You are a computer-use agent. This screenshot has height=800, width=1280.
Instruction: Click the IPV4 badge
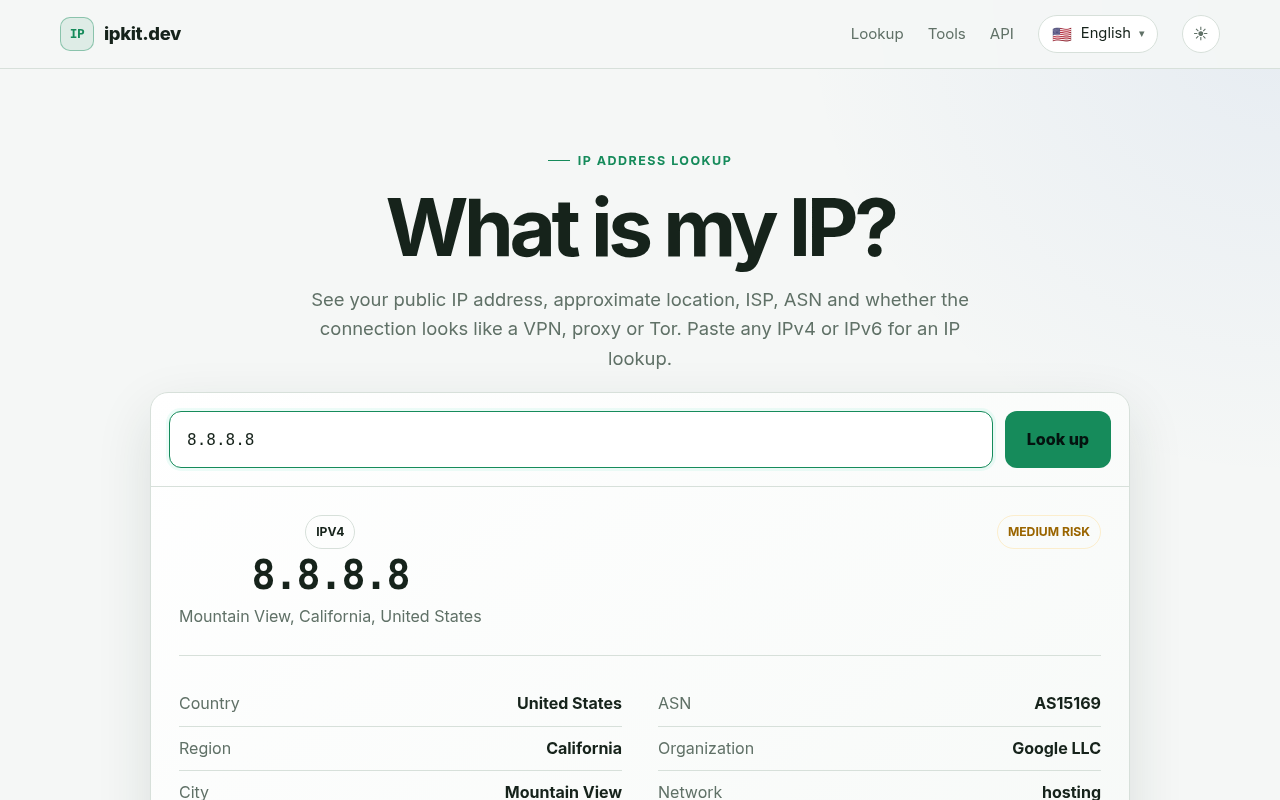(x=330, y=532)
